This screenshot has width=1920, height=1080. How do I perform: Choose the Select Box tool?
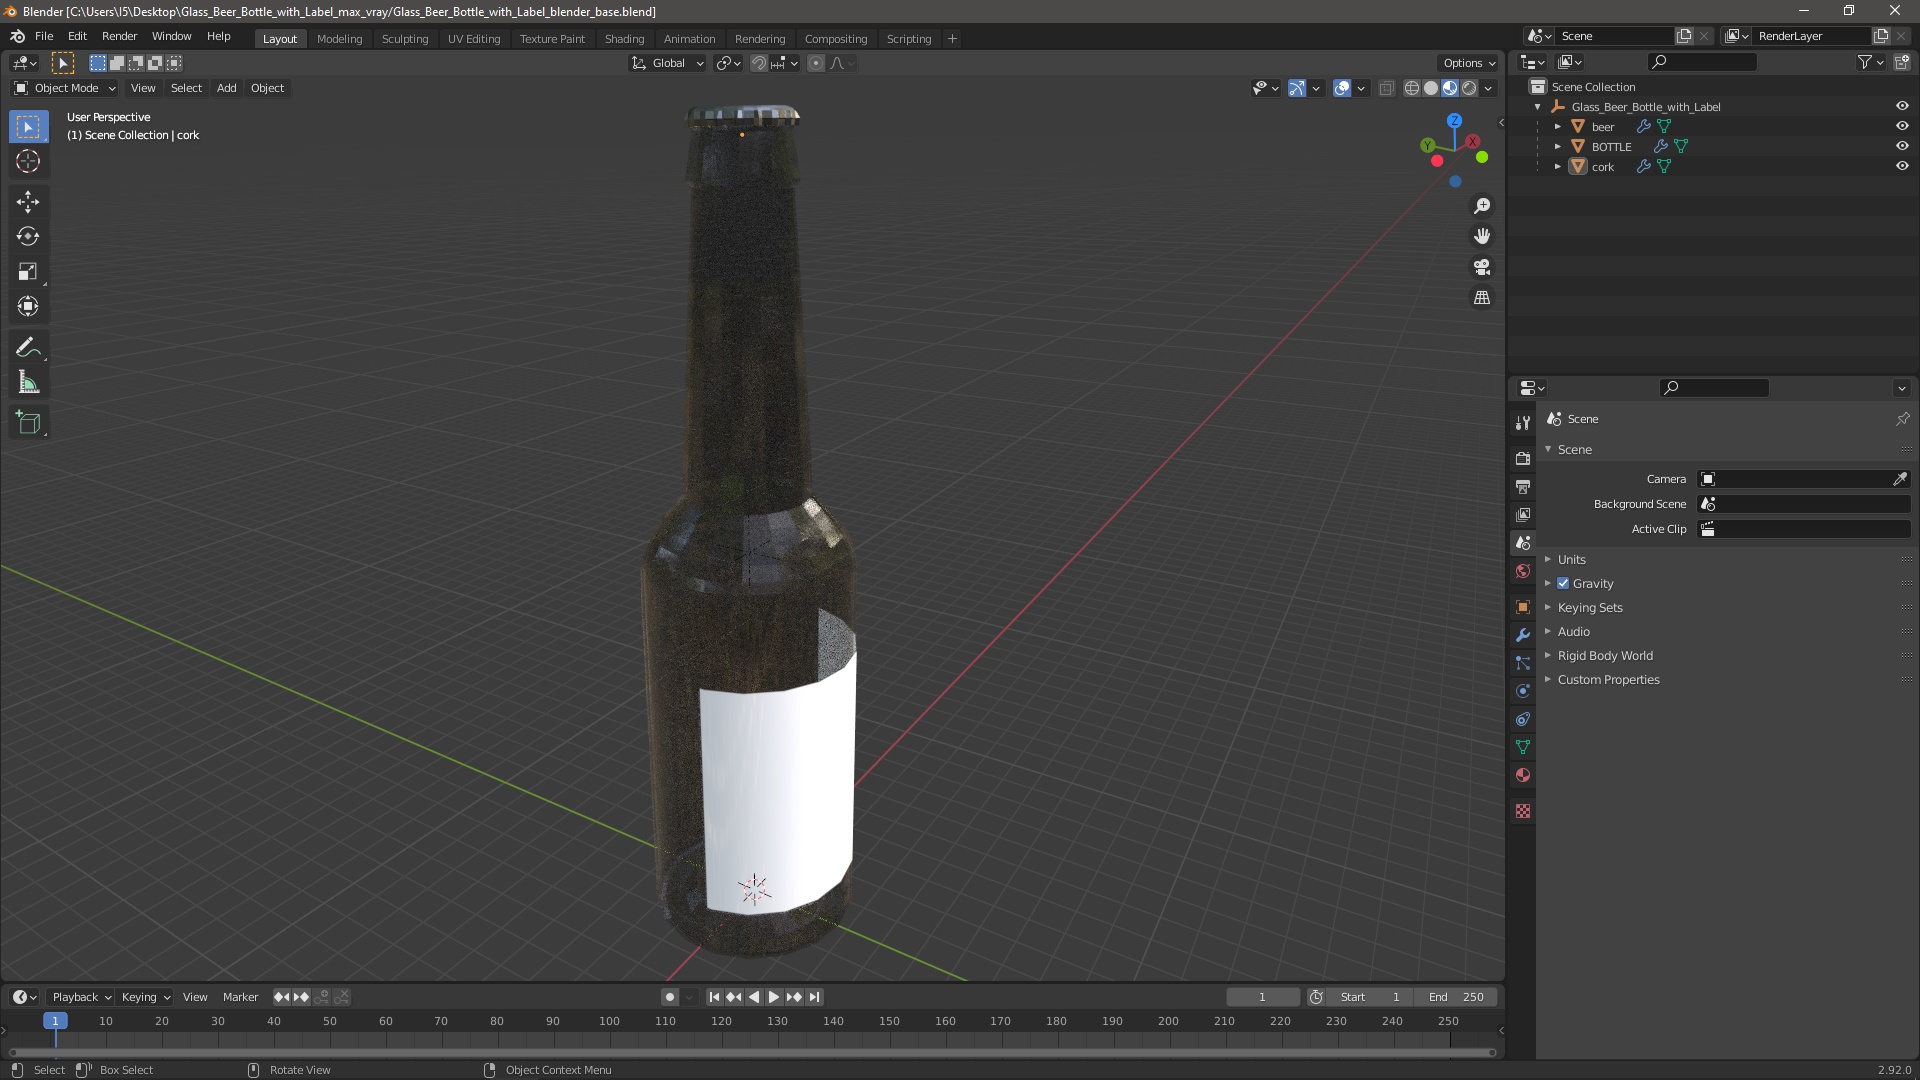28,126
